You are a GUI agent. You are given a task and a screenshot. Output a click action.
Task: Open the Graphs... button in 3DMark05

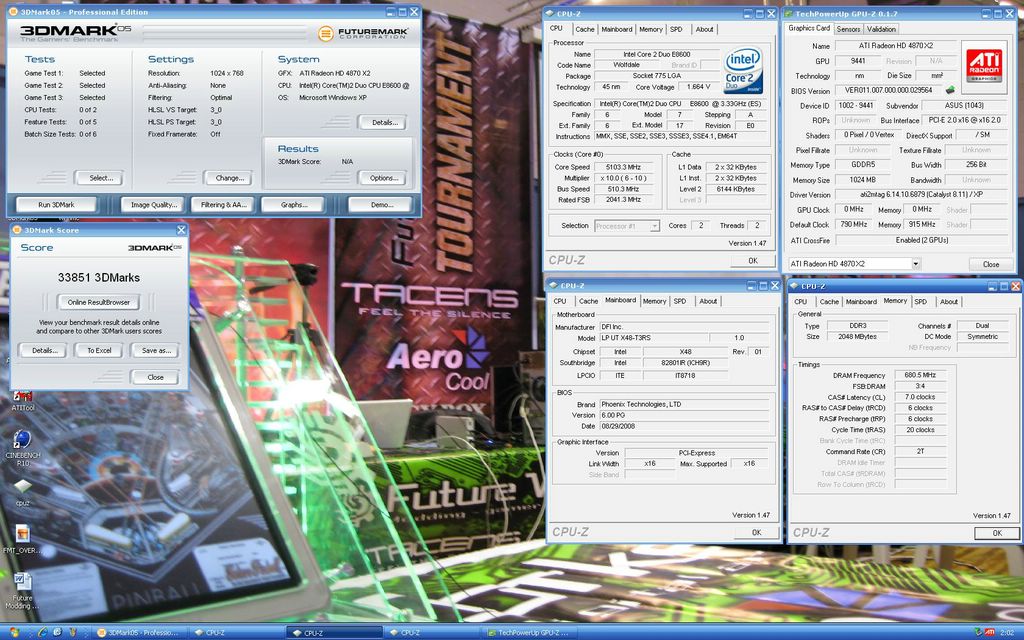point(294,205)
